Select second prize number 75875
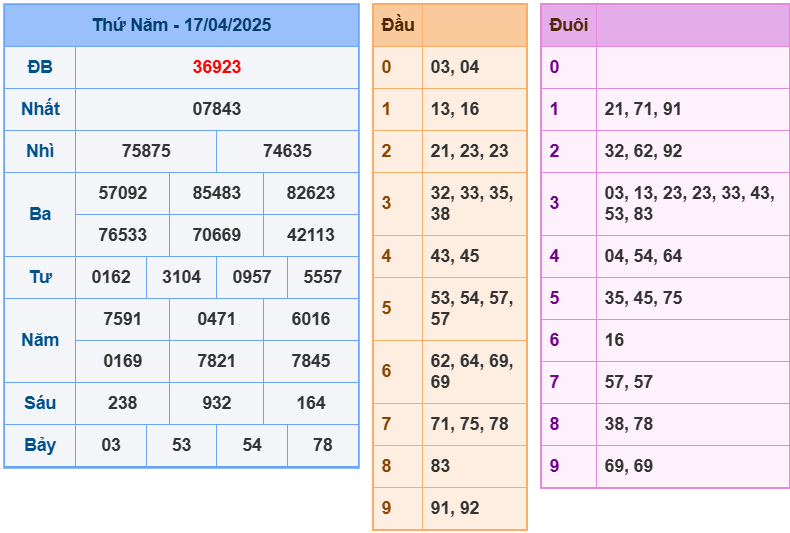The image size is (790, 533). [x=146, y=151]
